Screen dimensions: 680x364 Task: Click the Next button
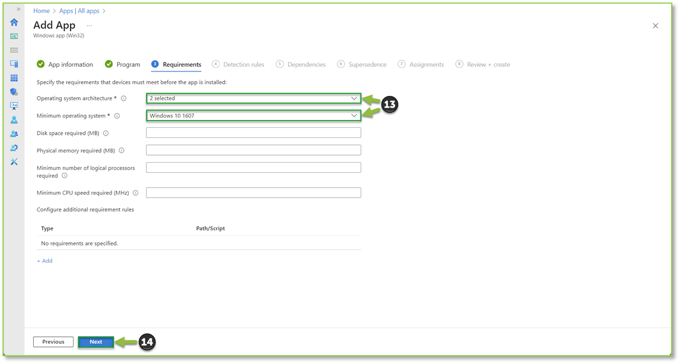pos(96,342)
